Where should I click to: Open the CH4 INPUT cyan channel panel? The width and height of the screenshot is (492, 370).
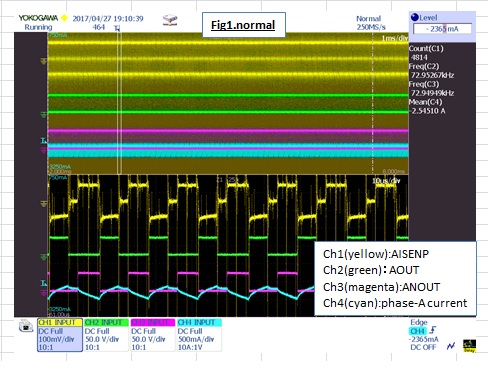click(199, 335)
